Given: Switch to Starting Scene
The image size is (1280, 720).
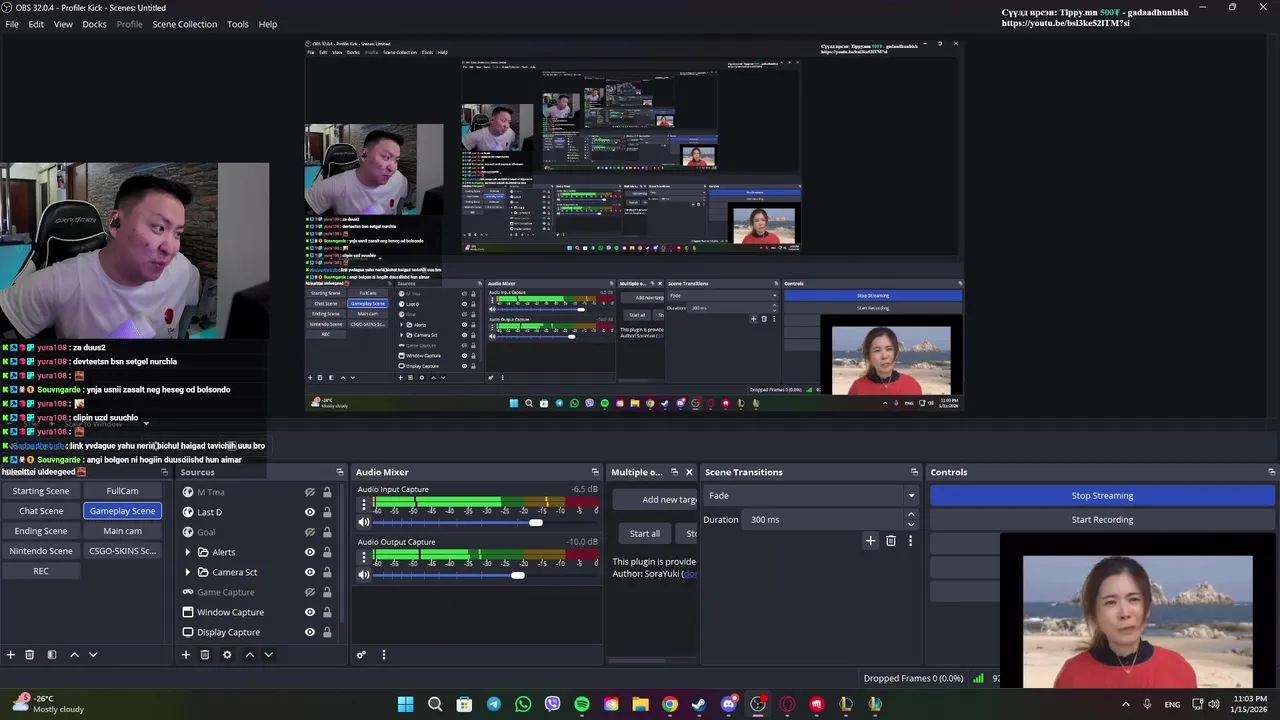Looking at the screenshot, I should [x=41, y=491].
